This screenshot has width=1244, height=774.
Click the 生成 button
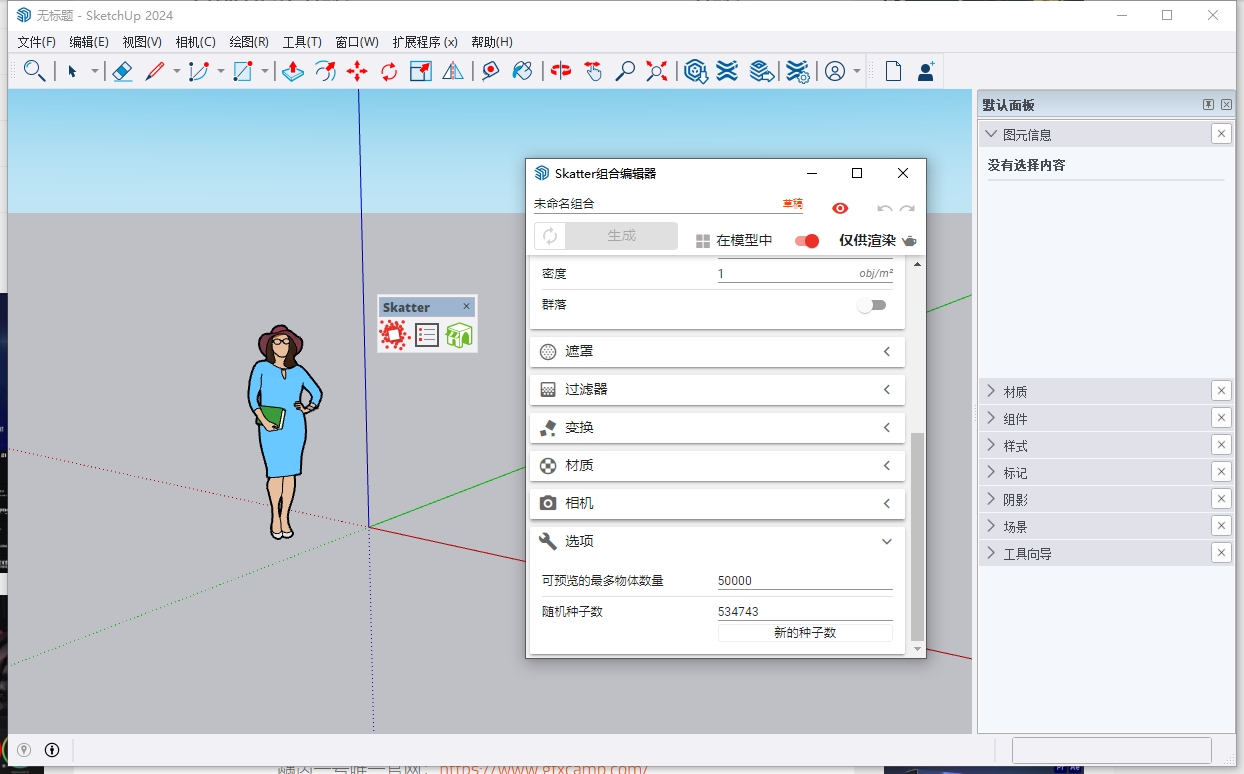[621, 236]
